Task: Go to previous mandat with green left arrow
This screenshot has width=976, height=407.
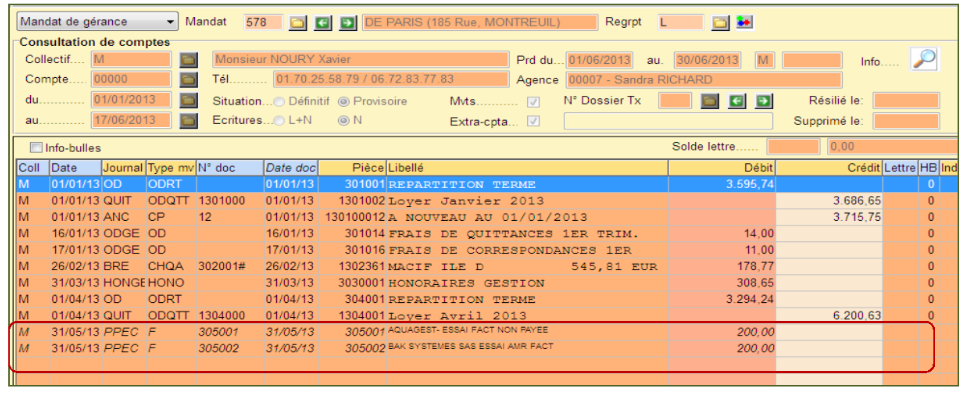Action: click(323, 22)
